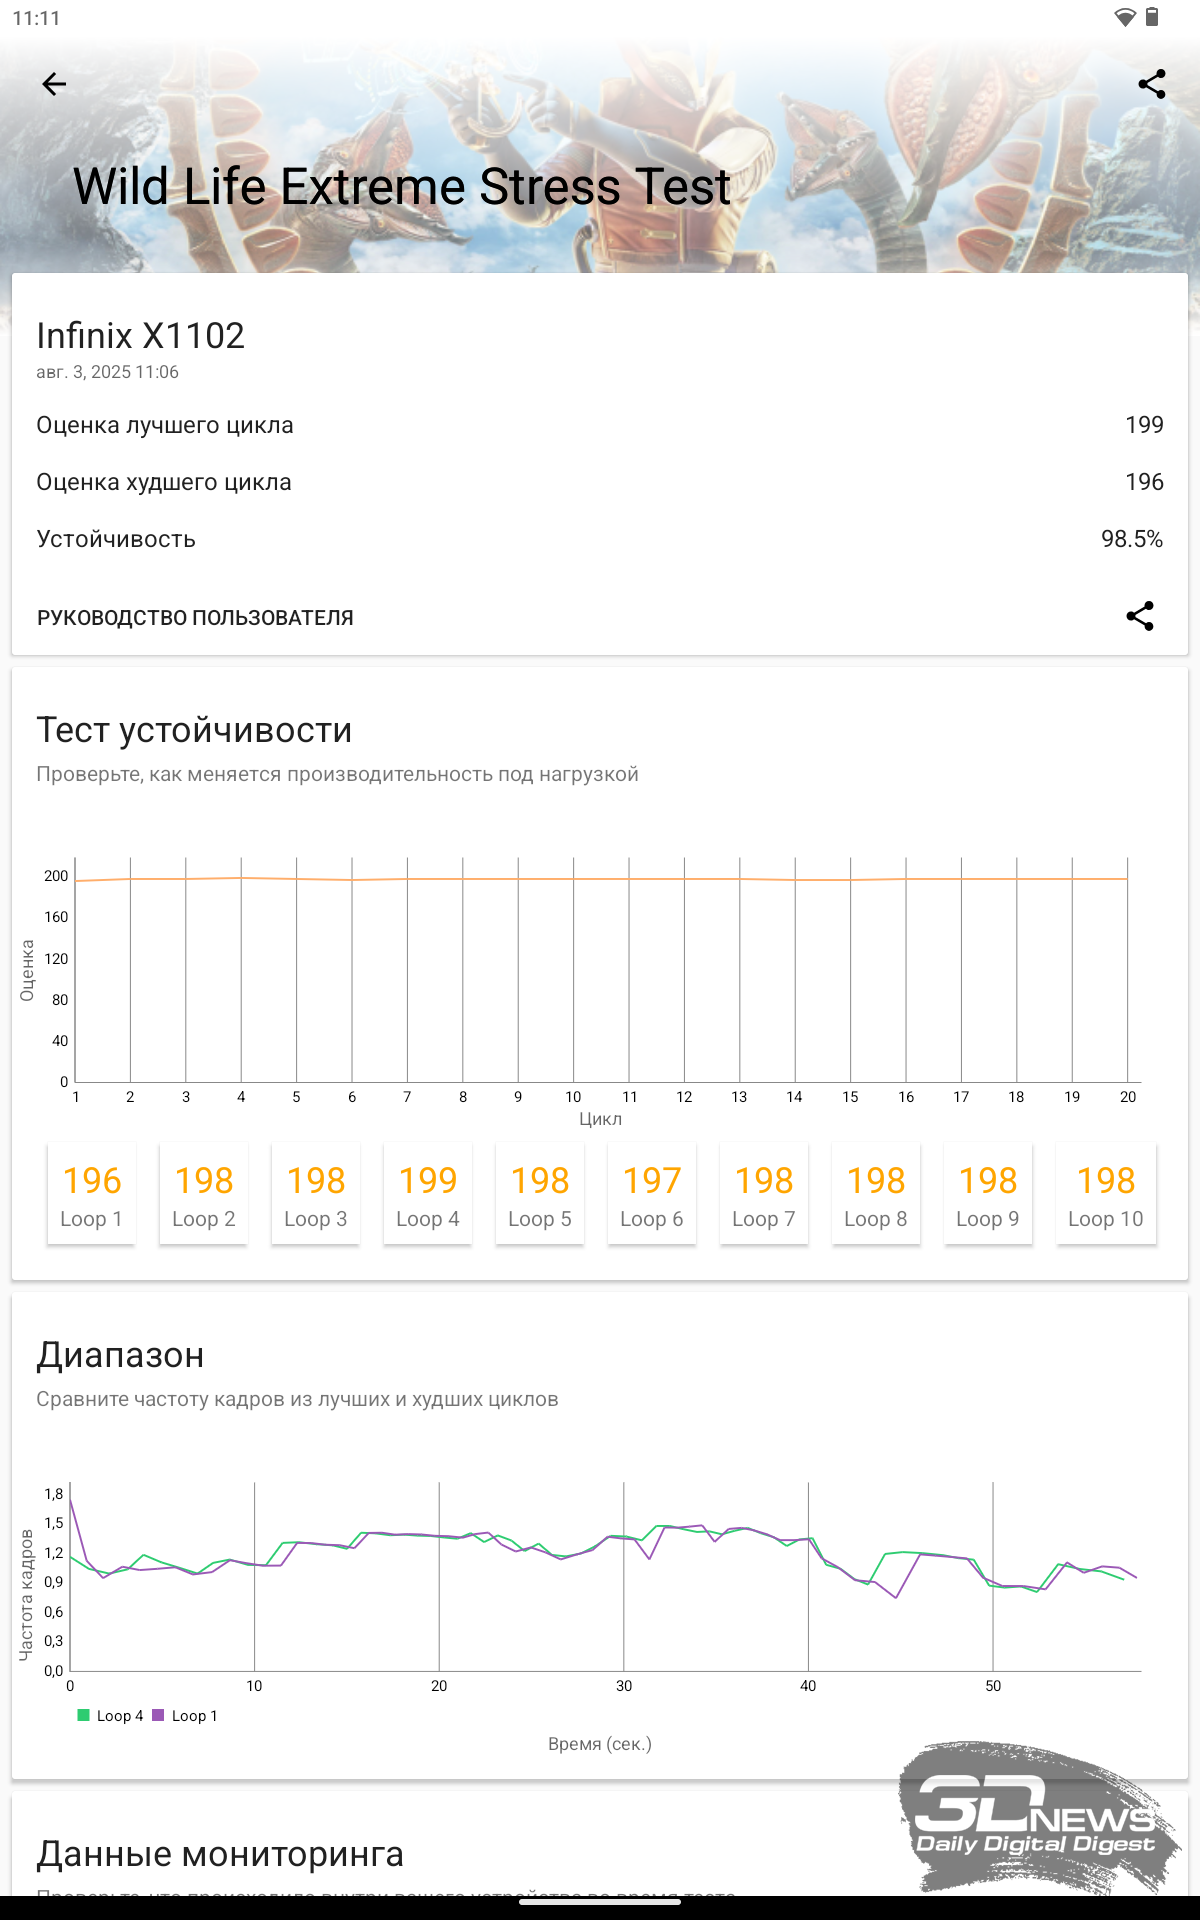Image resolution: width=1200 pixels, height=1920 pixels.
Task: Select the Loop 5 score card
Action: click(539, 1194)
